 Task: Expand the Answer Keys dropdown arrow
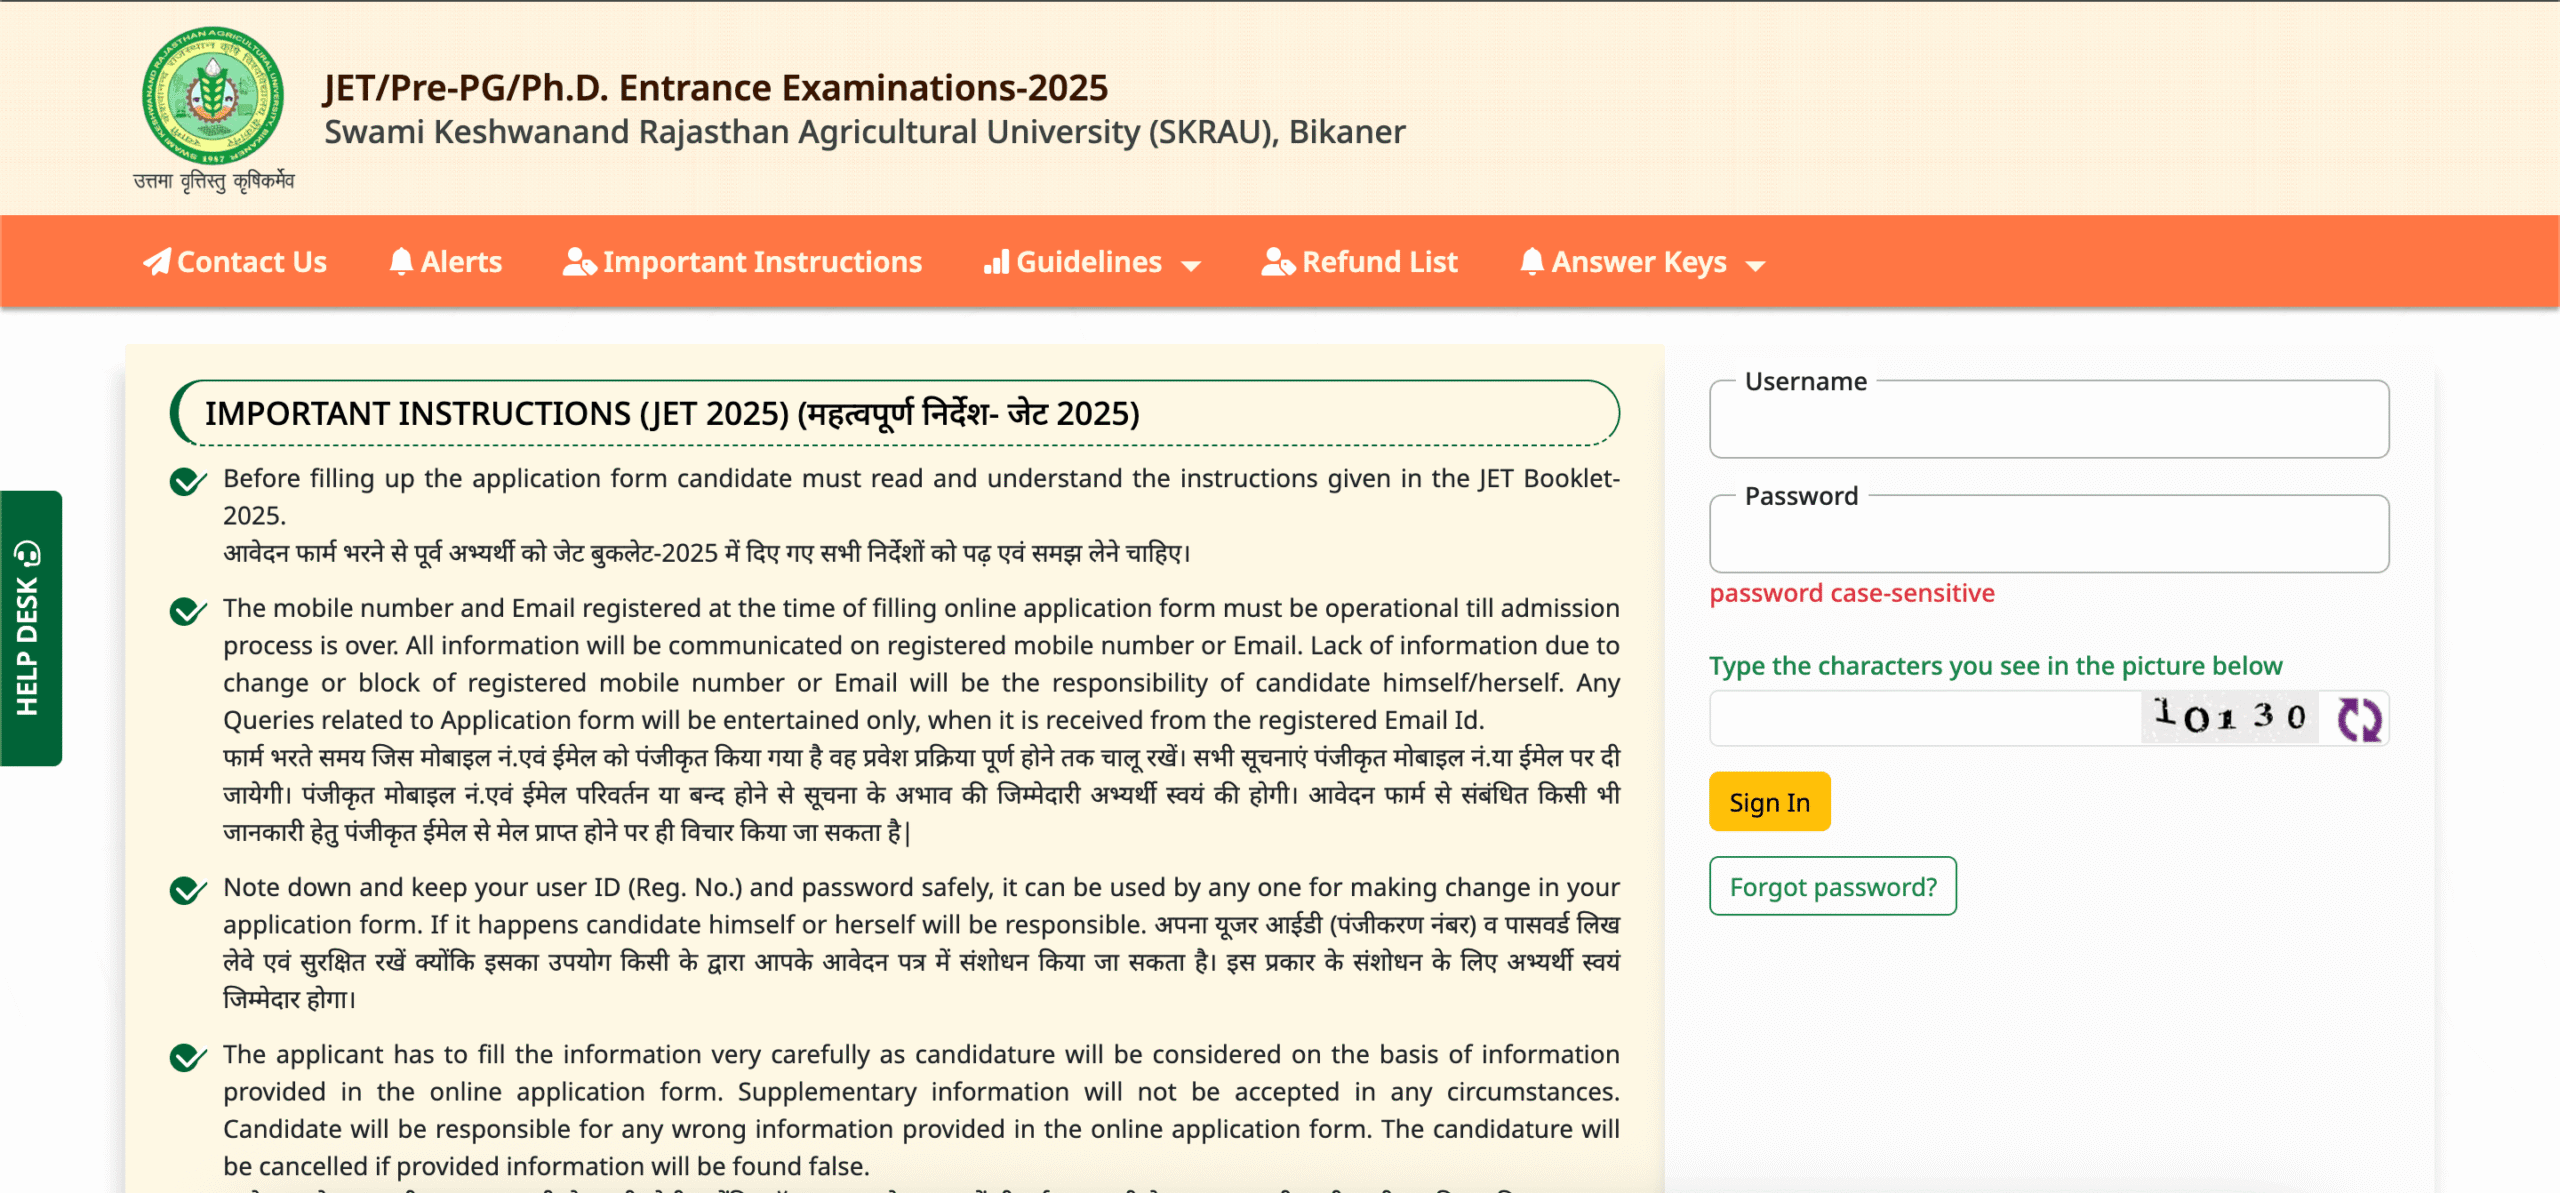(1755, 266)
